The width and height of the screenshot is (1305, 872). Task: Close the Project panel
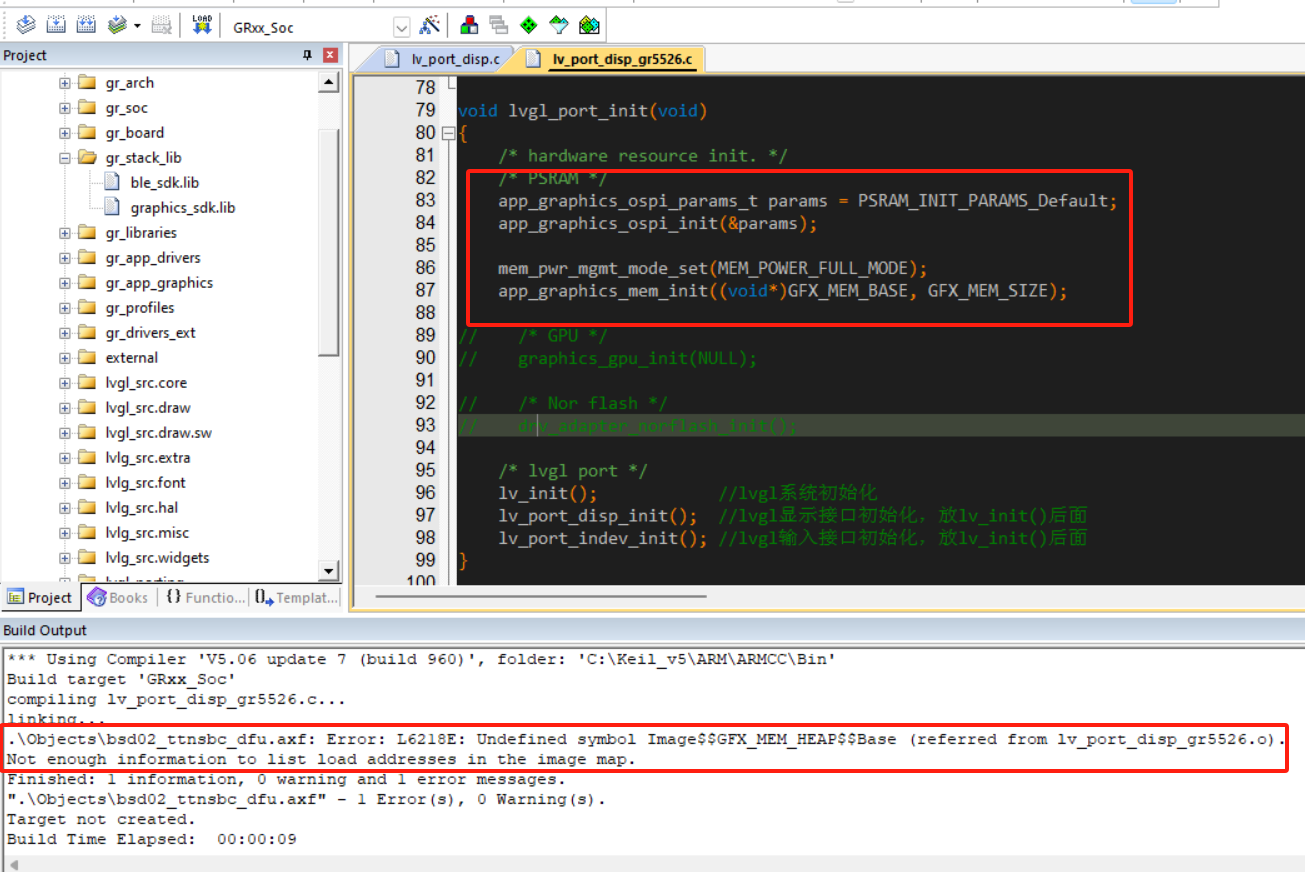pyautogui.click(x=330, y=55)
